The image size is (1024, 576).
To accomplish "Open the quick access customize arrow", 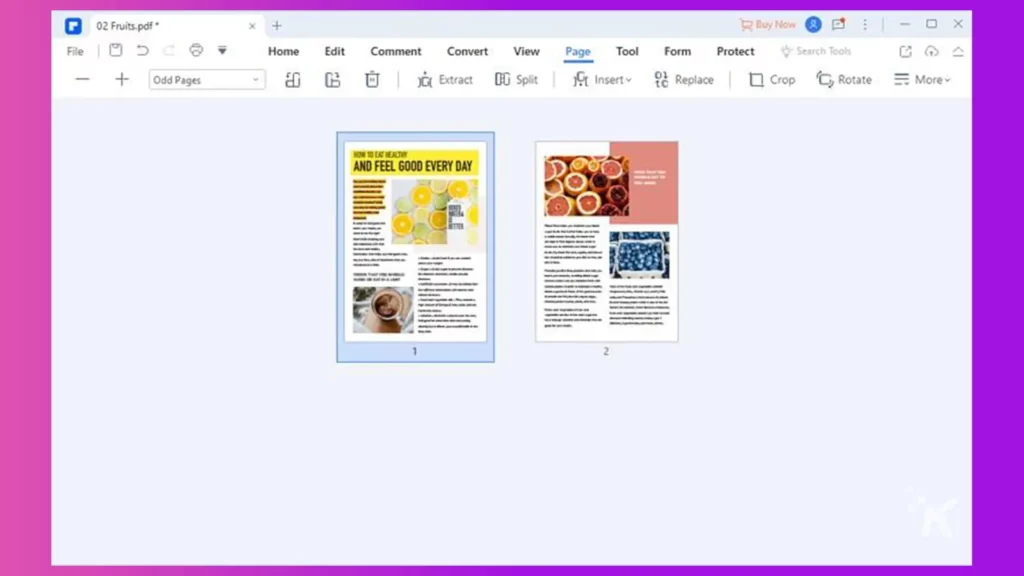I will [222, 50].
